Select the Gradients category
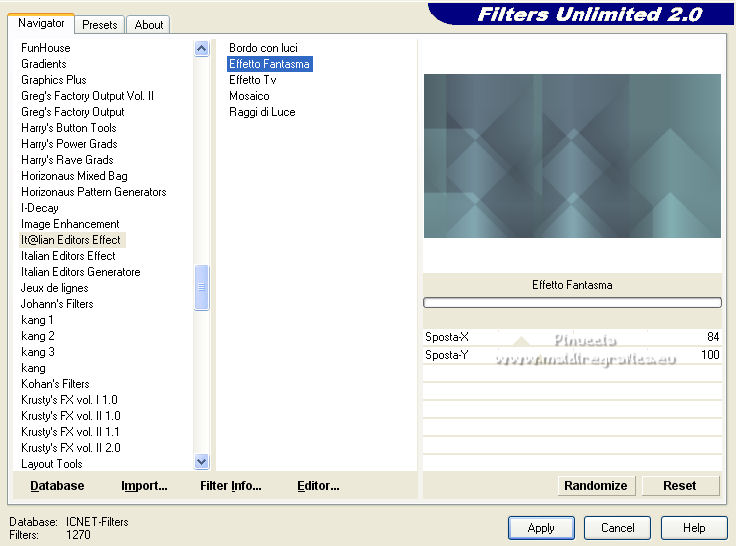 pyautogui.click(x=44, y=64)
